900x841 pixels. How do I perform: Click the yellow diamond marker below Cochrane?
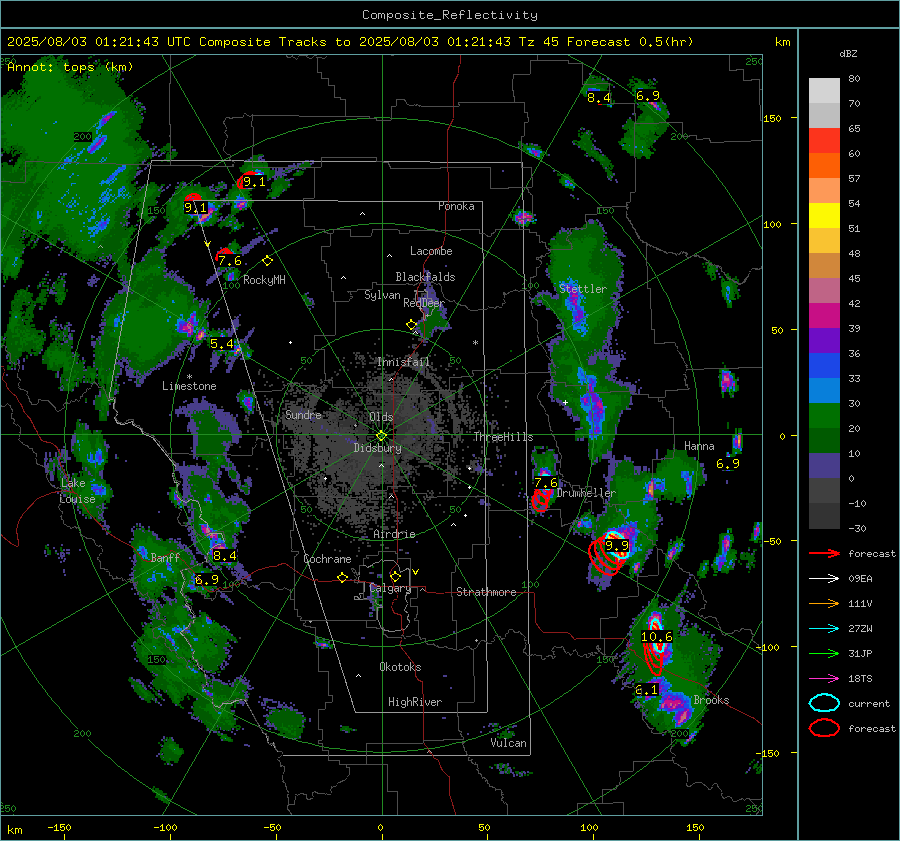[x=343, y=578]
